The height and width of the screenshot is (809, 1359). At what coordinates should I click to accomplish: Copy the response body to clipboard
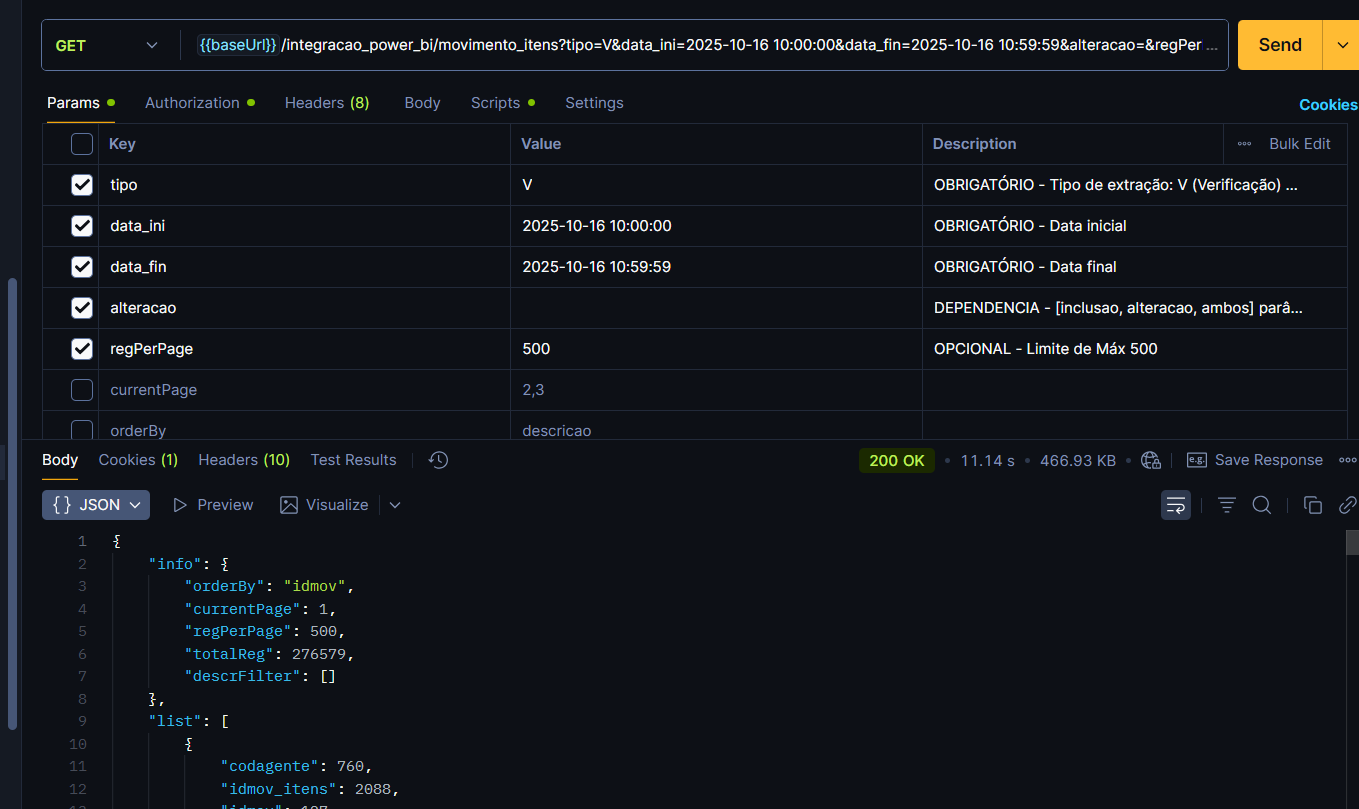click(x=1313, y=505)
